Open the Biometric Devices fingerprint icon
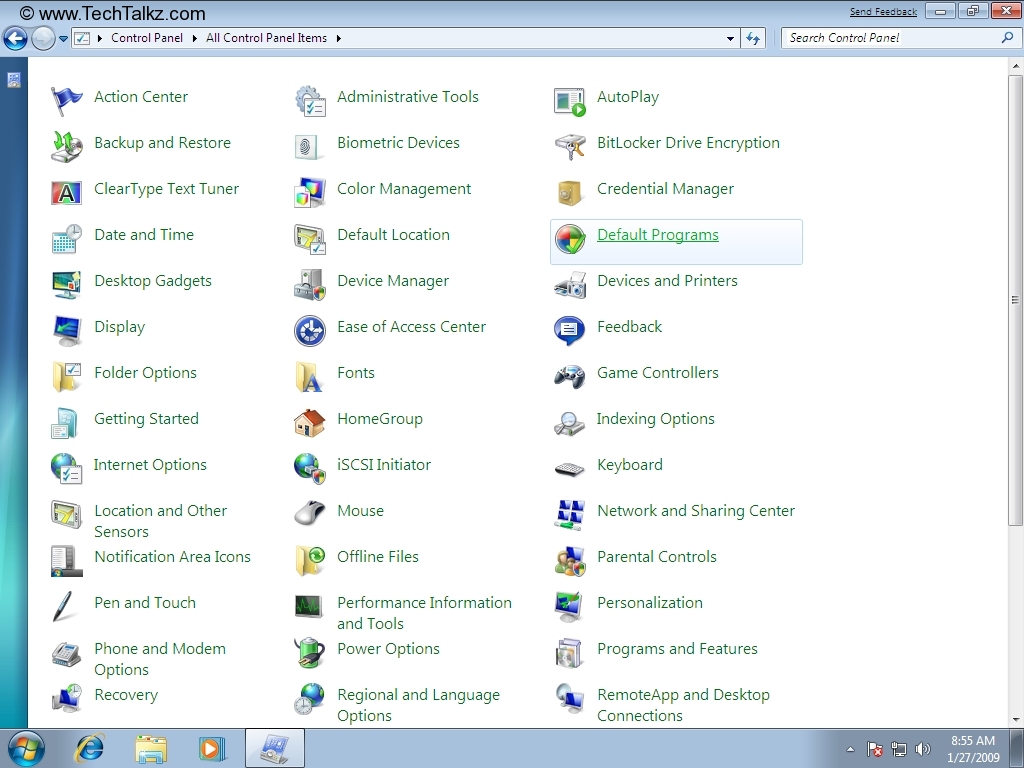 click(310, 146)
